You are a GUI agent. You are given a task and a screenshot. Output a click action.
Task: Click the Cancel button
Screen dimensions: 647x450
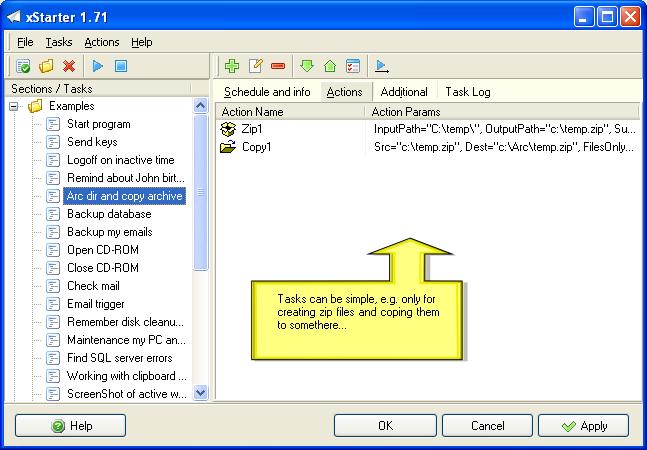pyautogui.click(x=487, y=425)
